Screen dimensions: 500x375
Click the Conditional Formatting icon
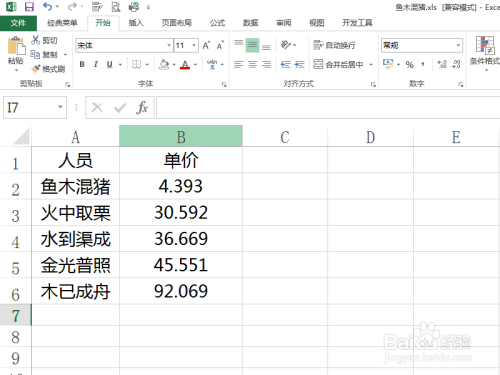(485, 45)
